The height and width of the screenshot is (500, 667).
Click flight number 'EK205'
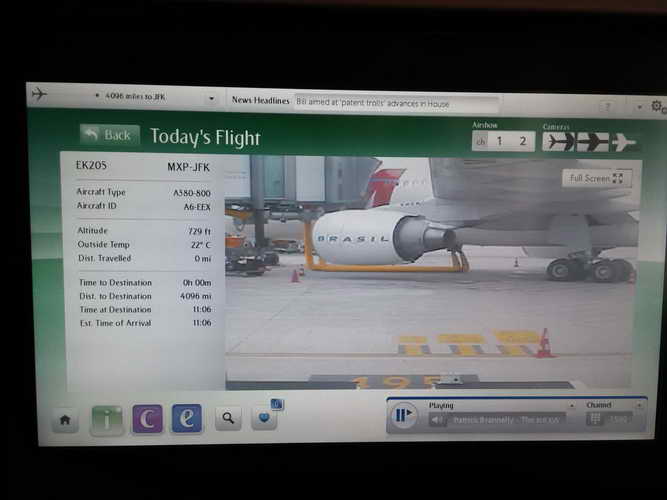(x=91, y=165)
